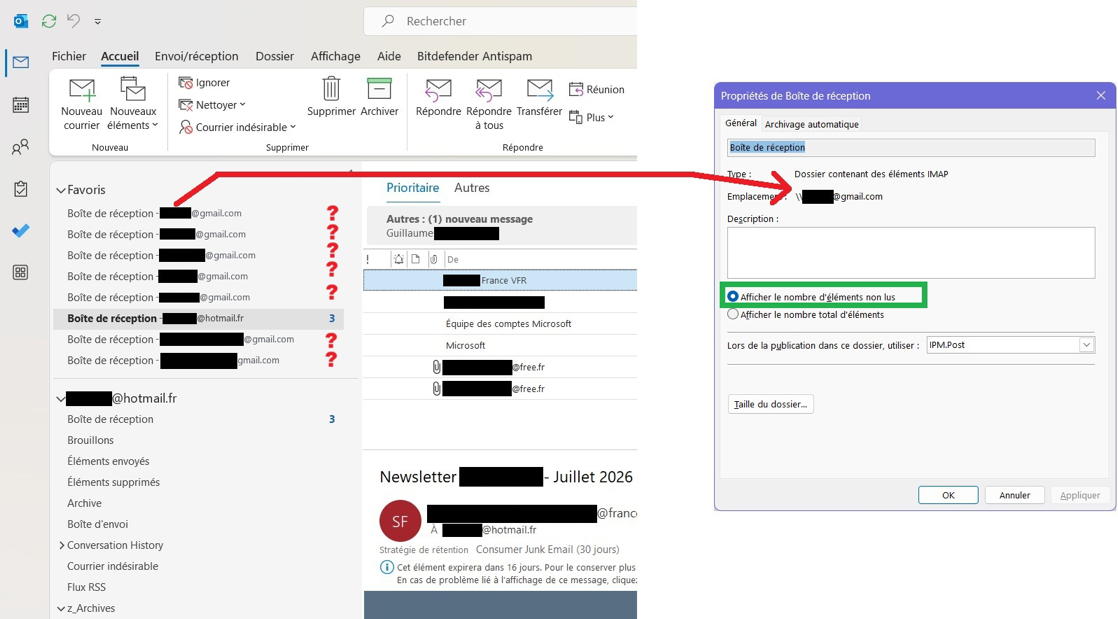Open the Fichier menu
Screen dimensions: 1118x619
(x=68, y=56)
